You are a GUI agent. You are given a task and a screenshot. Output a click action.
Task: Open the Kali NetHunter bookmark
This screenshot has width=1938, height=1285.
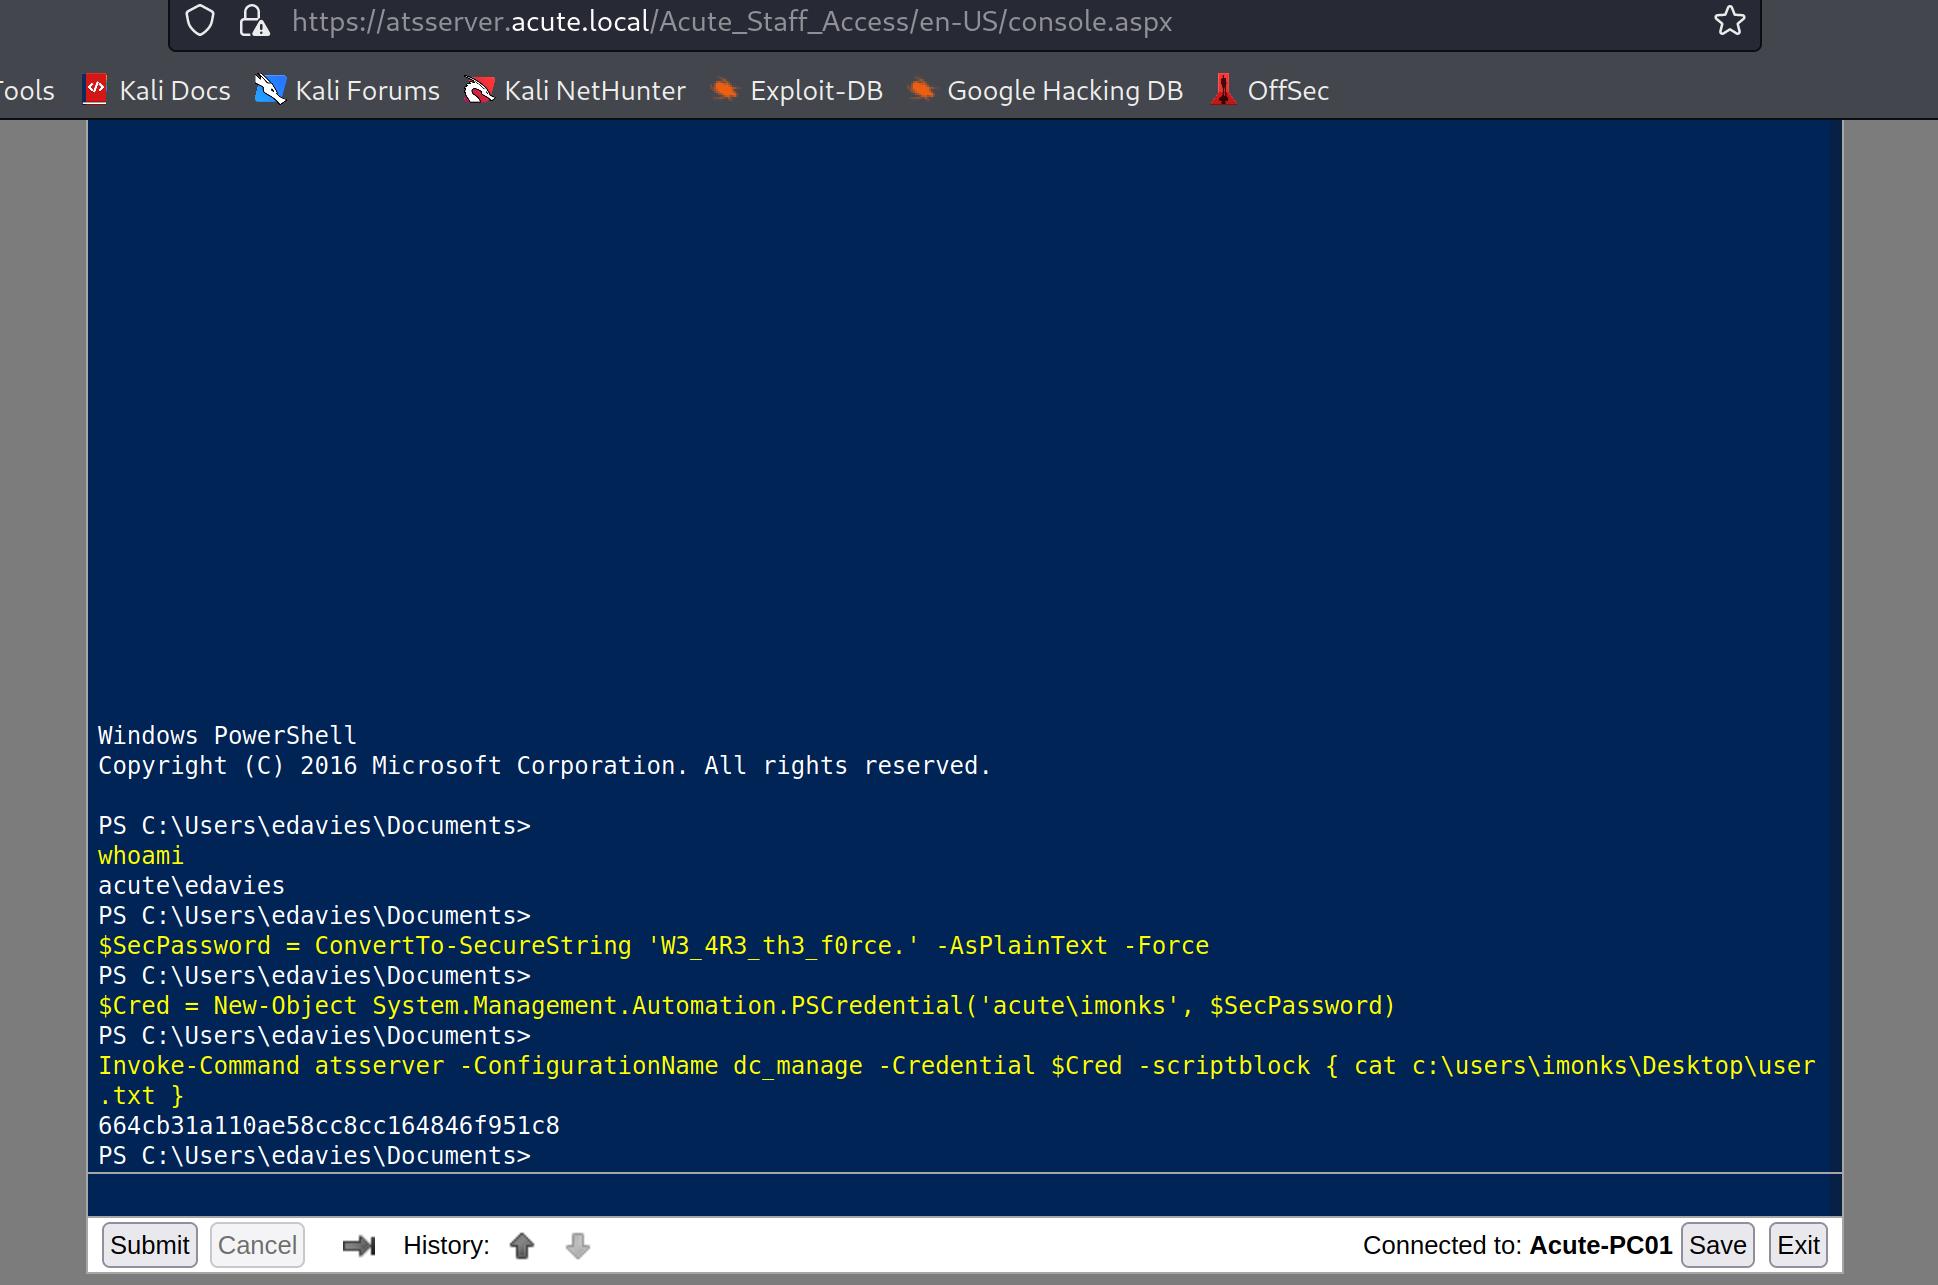tap(575, 91)
